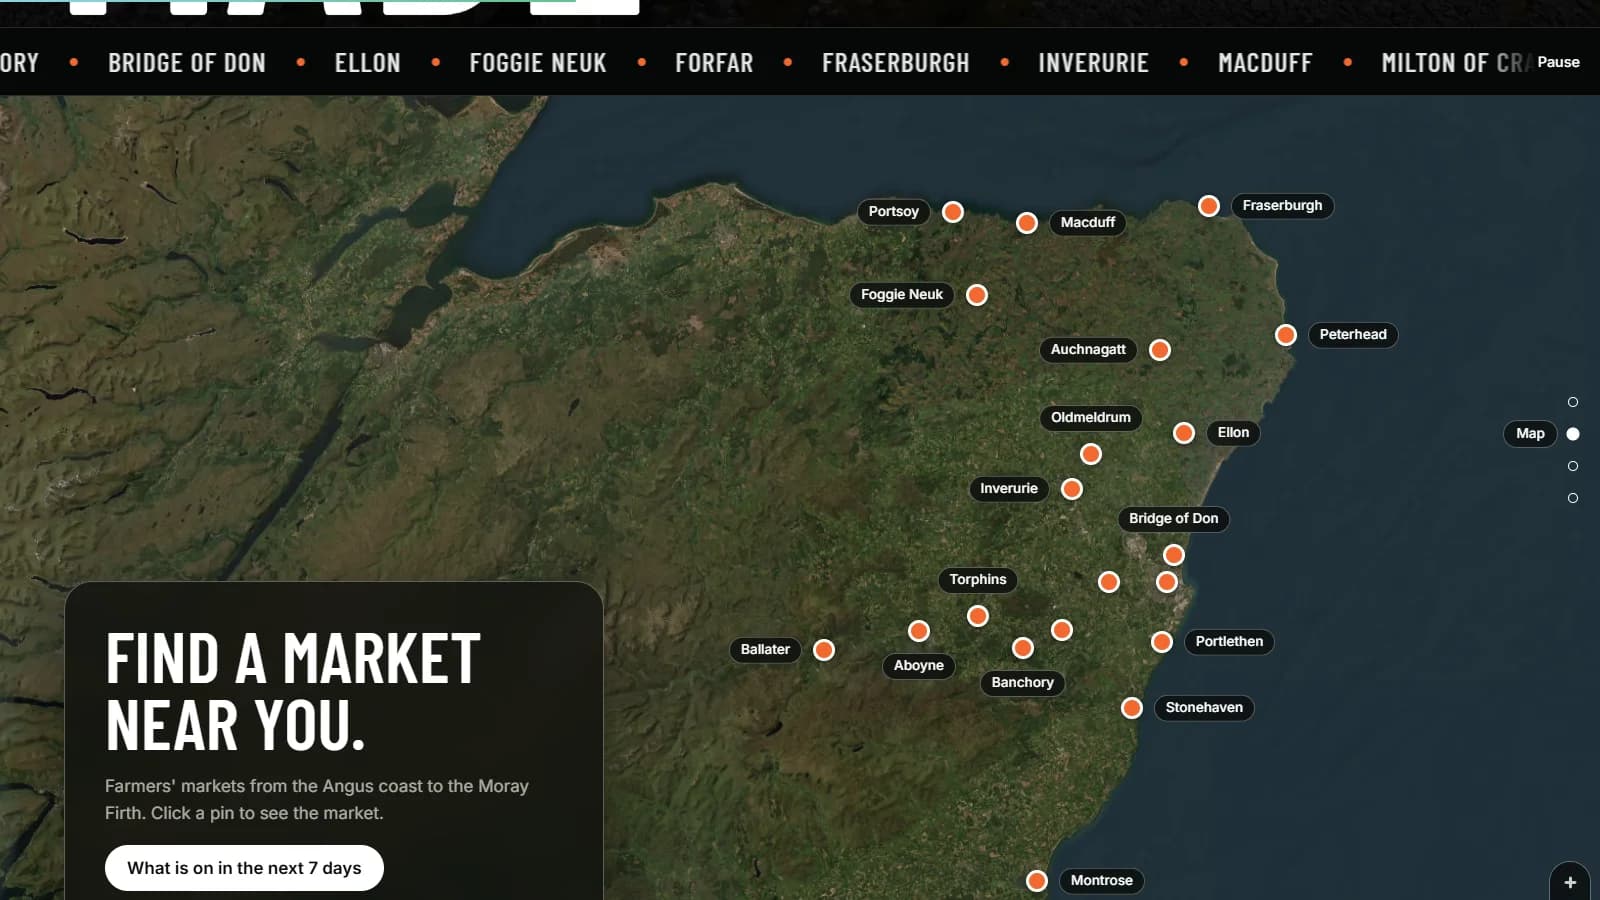Click the orange pin beside Portsoy
This screenshot has width=1600, height=900.
[953, 212]
